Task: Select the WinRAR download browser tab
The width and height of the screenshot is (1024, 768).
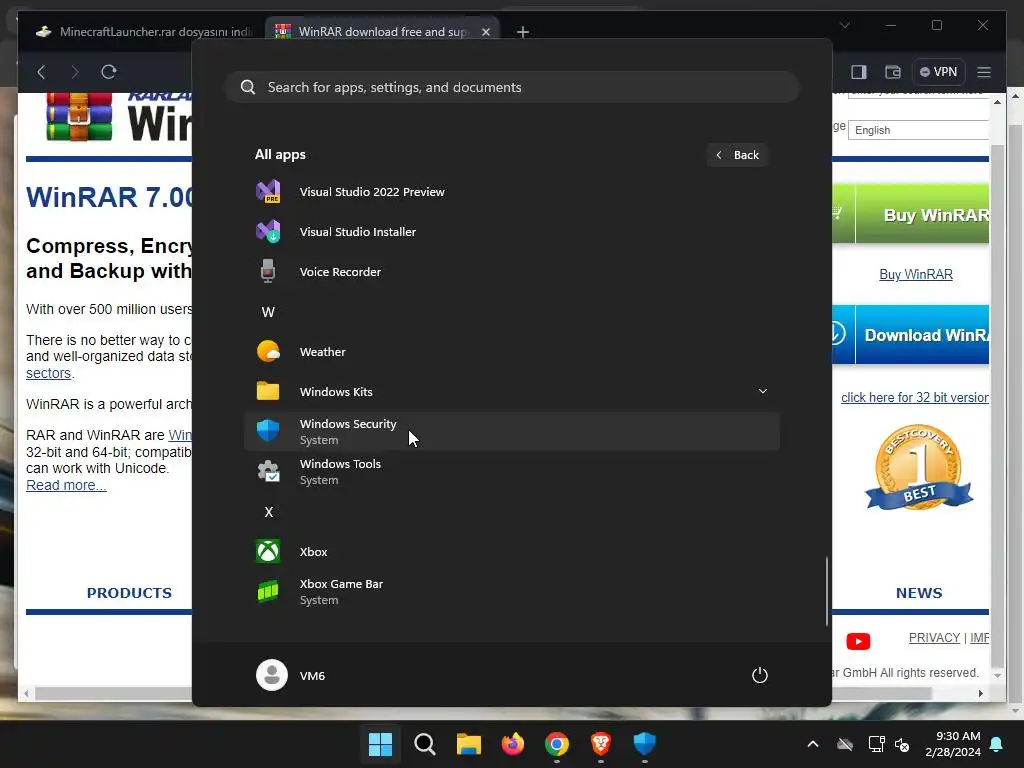Action: 382,31
